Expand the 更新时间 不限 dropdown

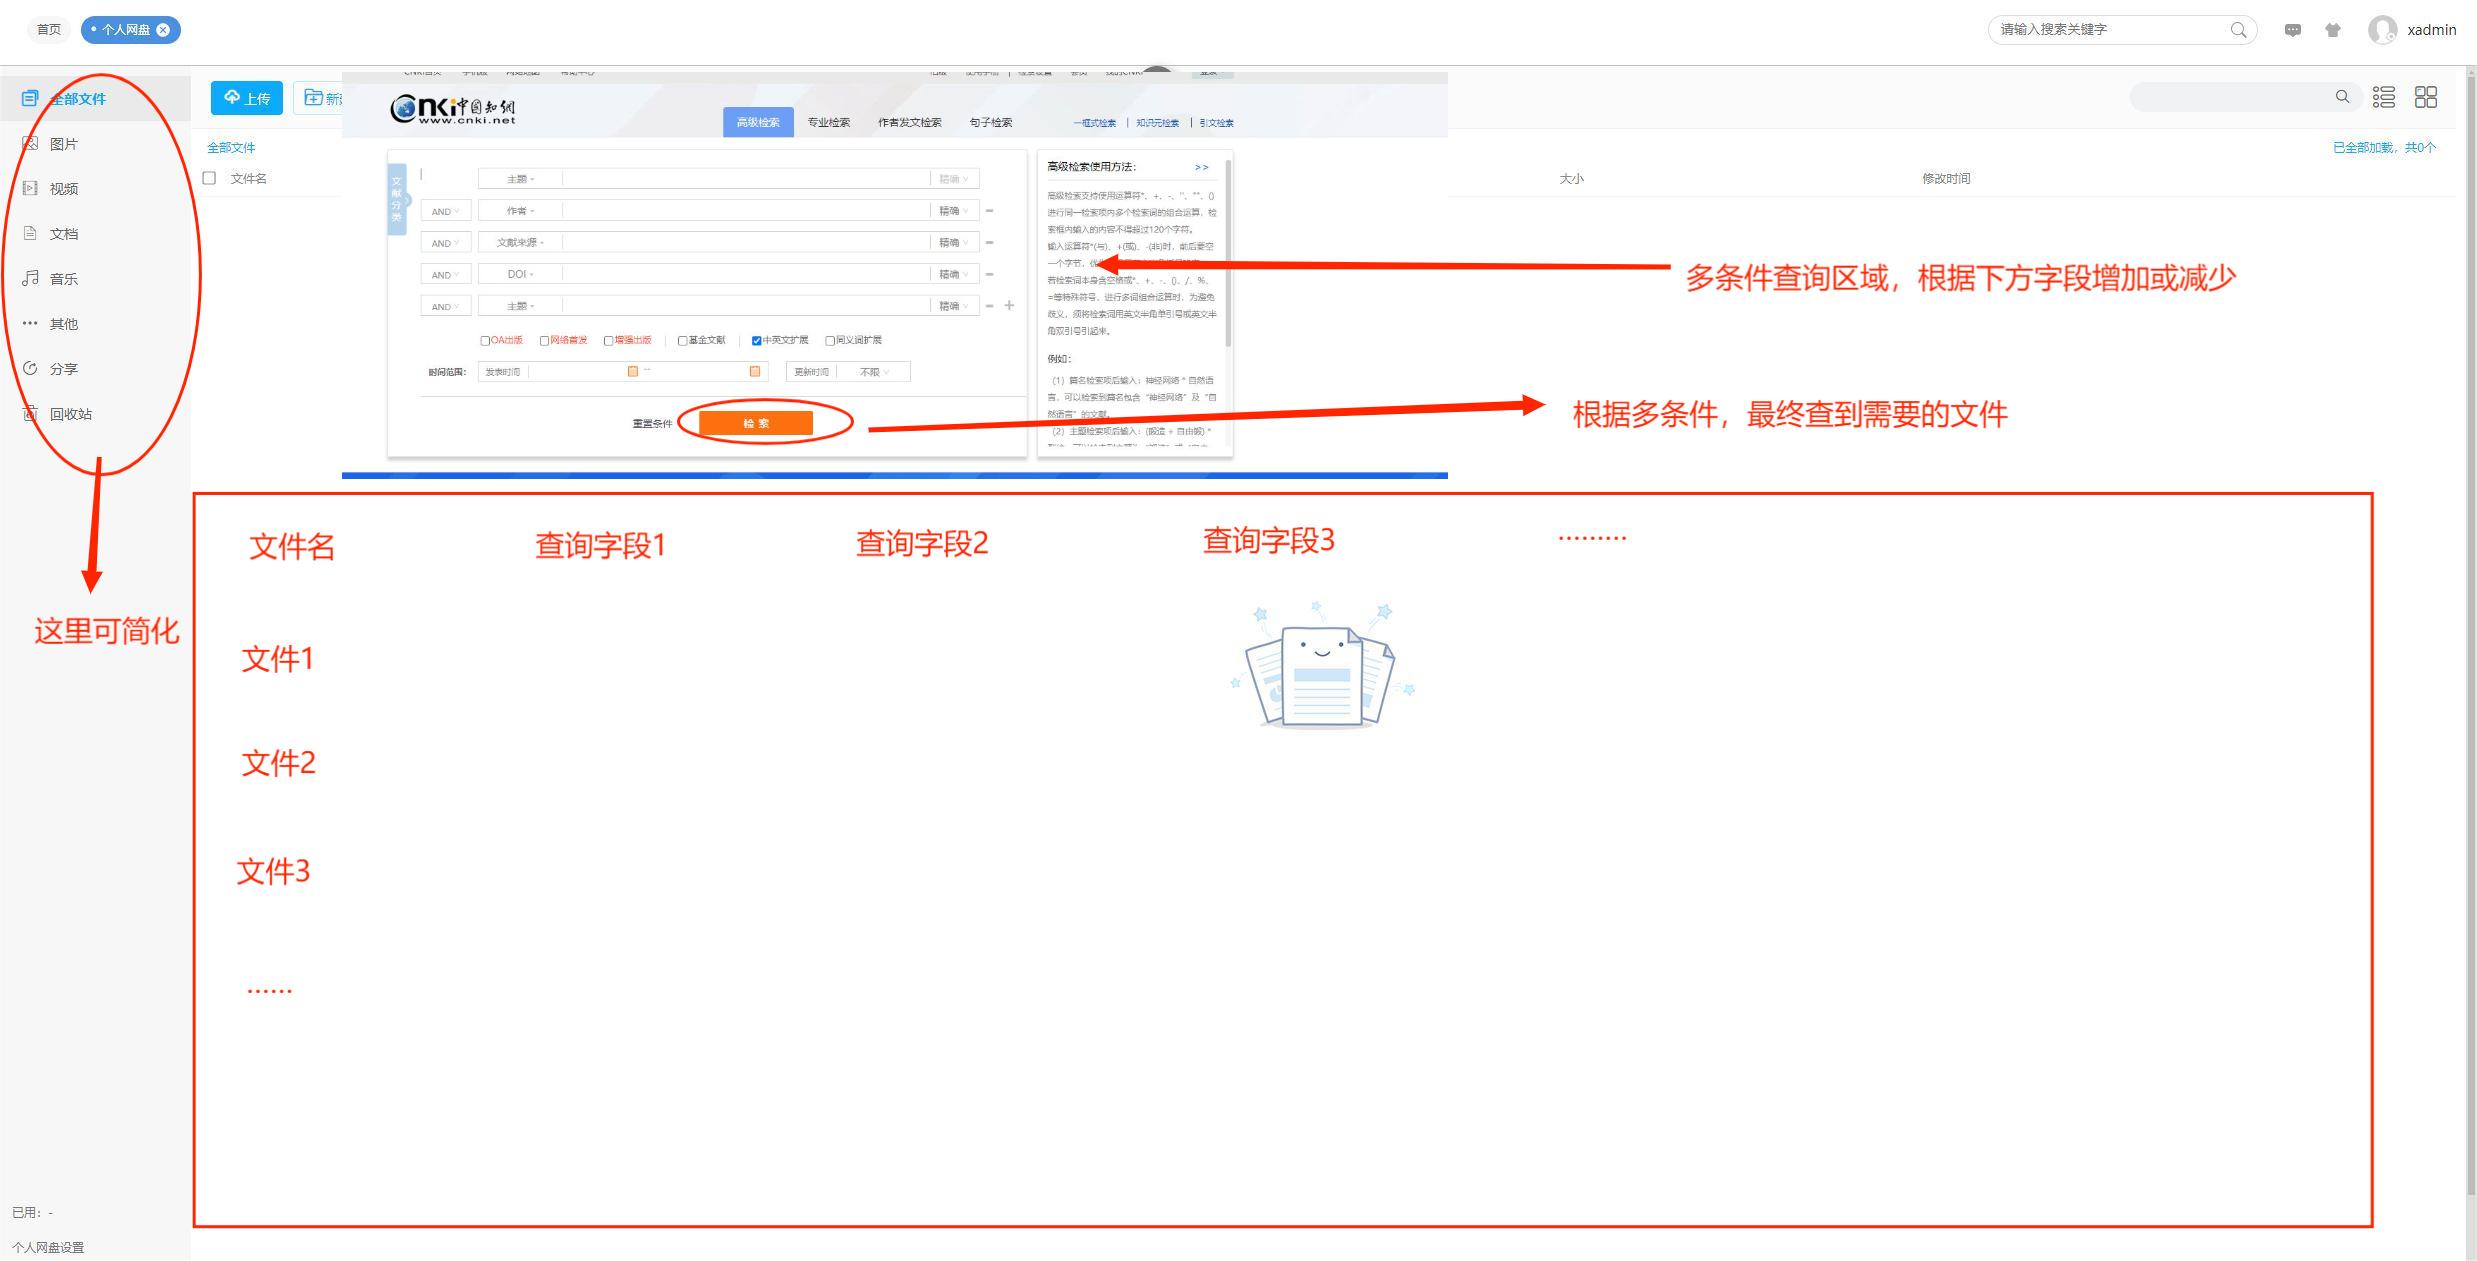coord(873,372)
